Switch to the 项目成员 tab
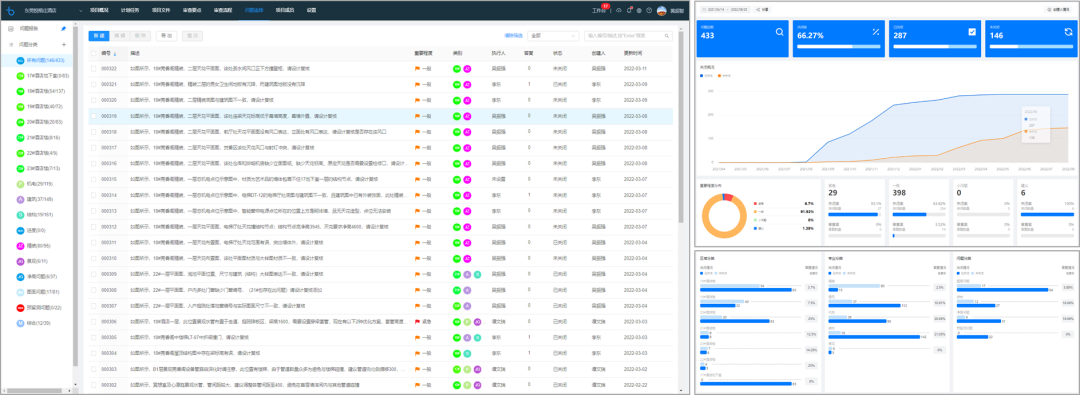 [285, 10]
